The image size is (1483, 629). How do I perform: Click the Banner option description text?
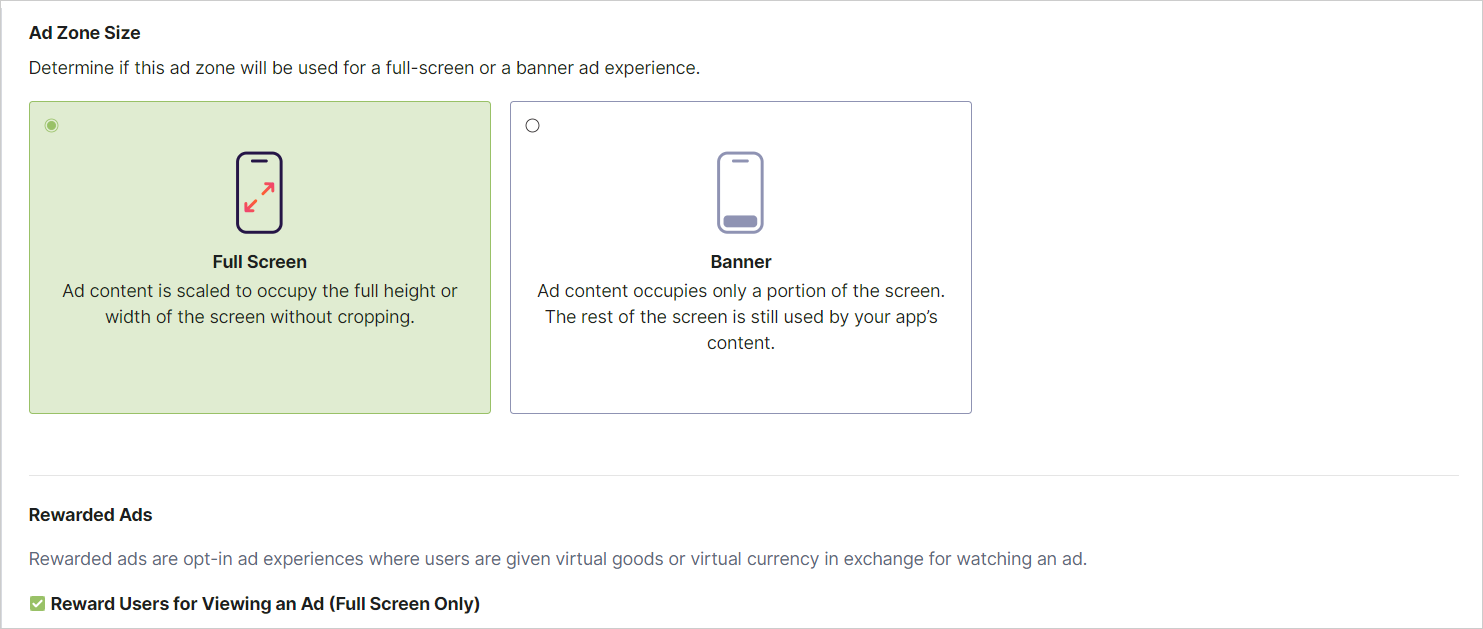tap(740, 317)
